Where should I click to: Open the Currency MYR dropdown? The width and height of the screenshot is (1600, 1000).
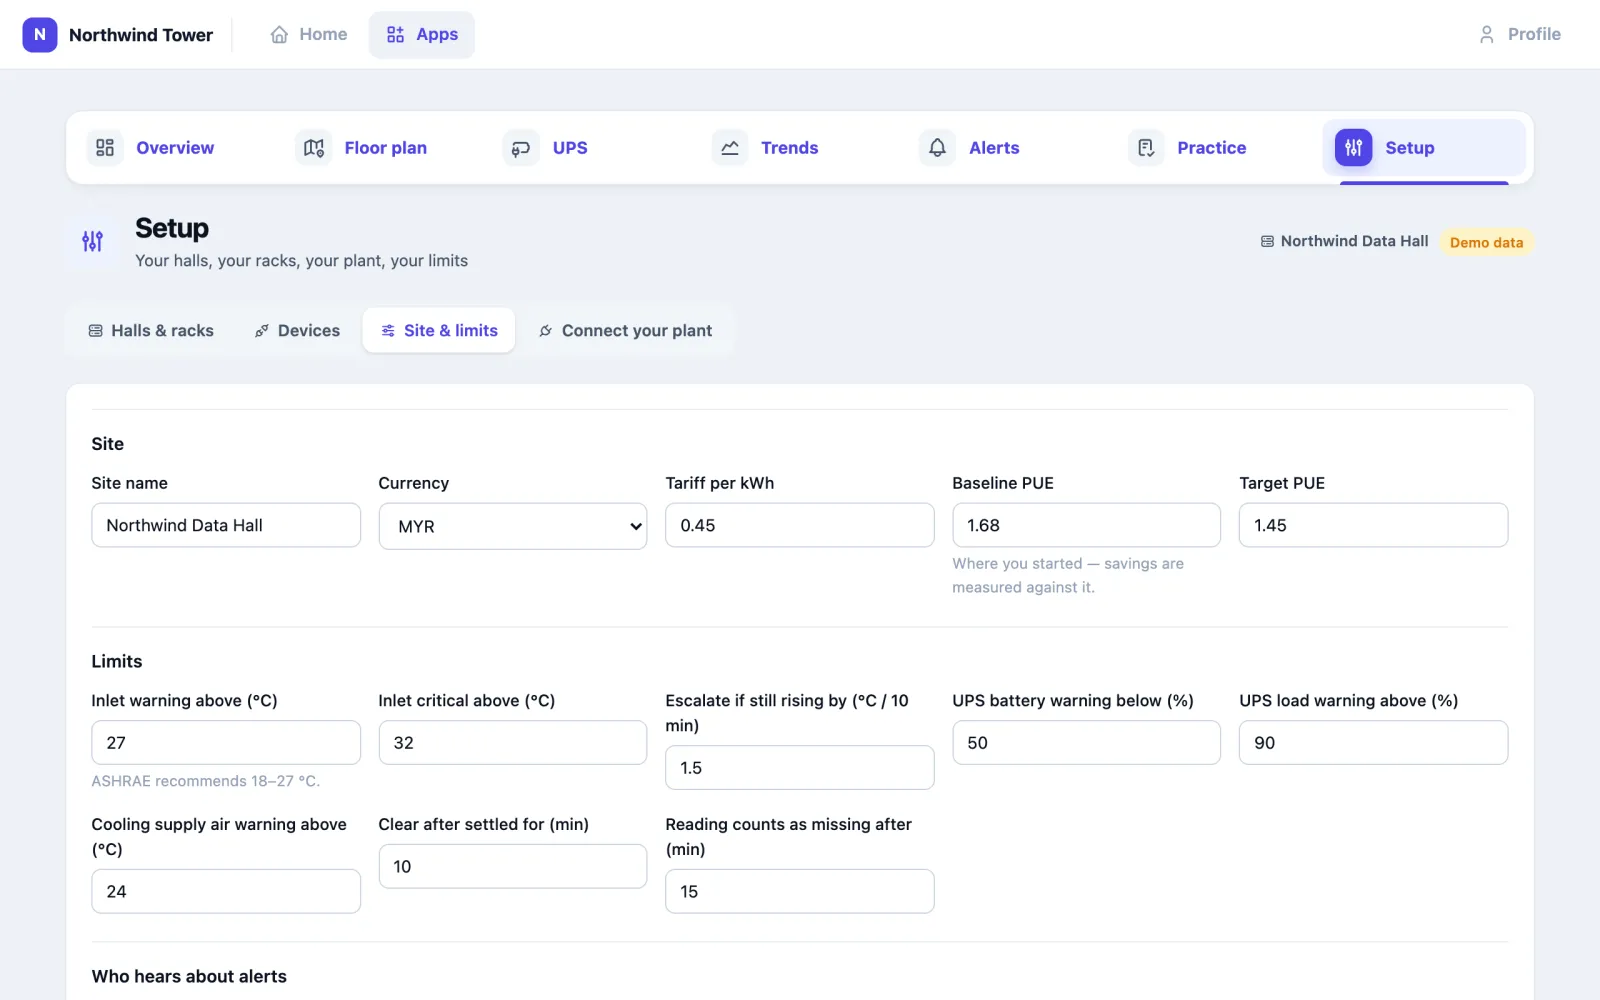pos(513,526)
